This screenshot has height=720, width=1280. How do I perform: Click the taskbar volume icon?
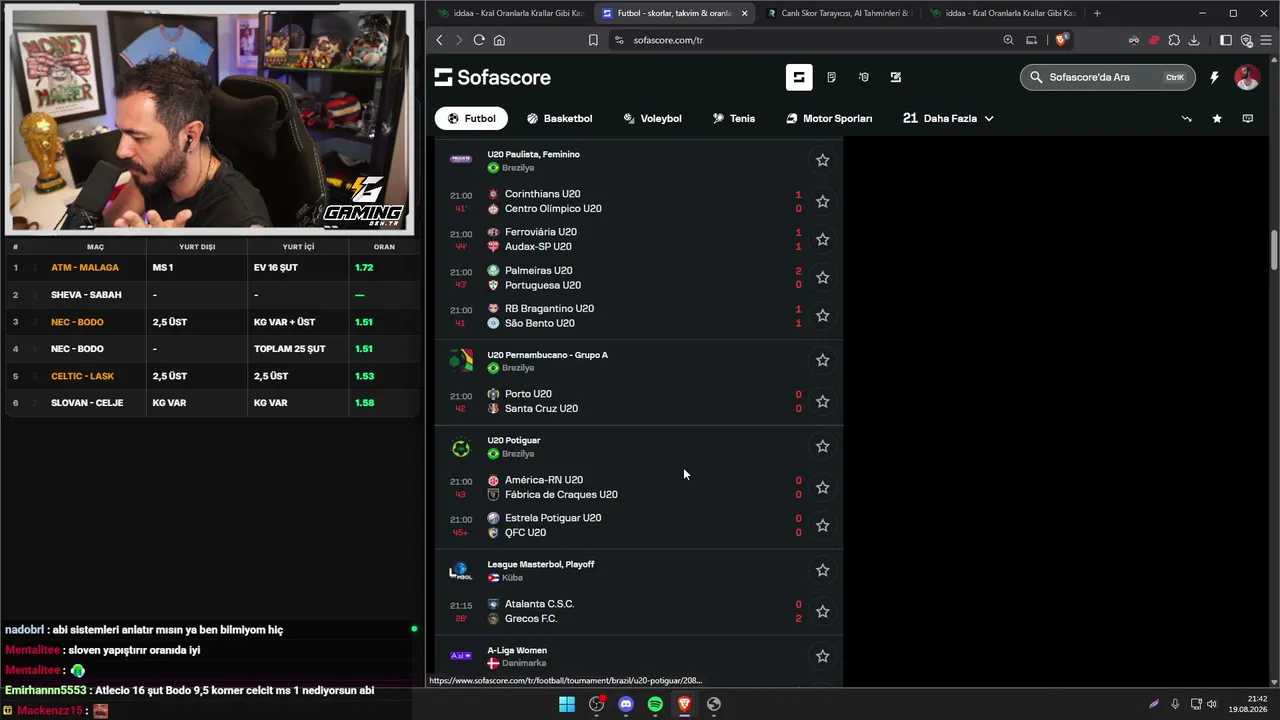(x=1212, y=704)
